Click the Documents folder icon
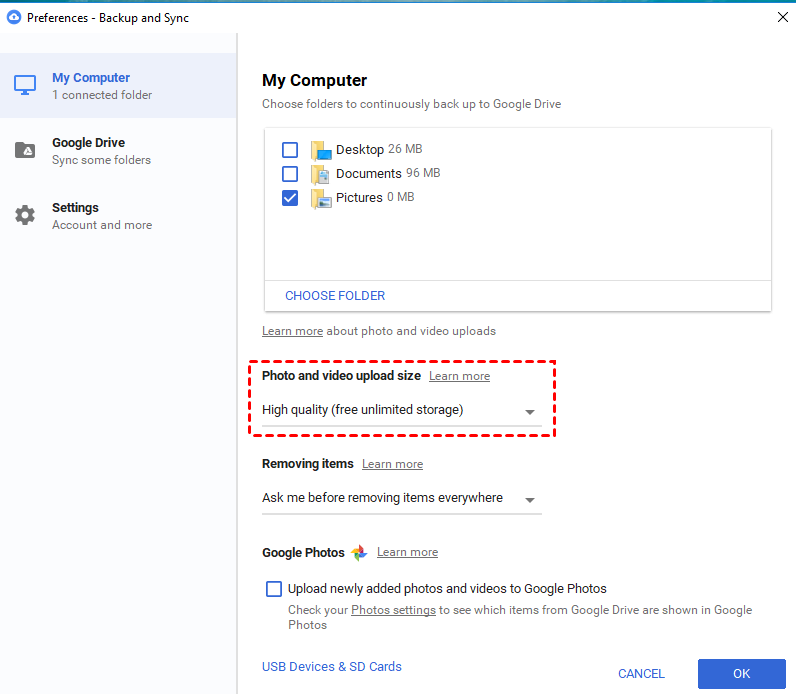Image resolution: width=796 pixels, height=694 pixels. click(320, 174)
